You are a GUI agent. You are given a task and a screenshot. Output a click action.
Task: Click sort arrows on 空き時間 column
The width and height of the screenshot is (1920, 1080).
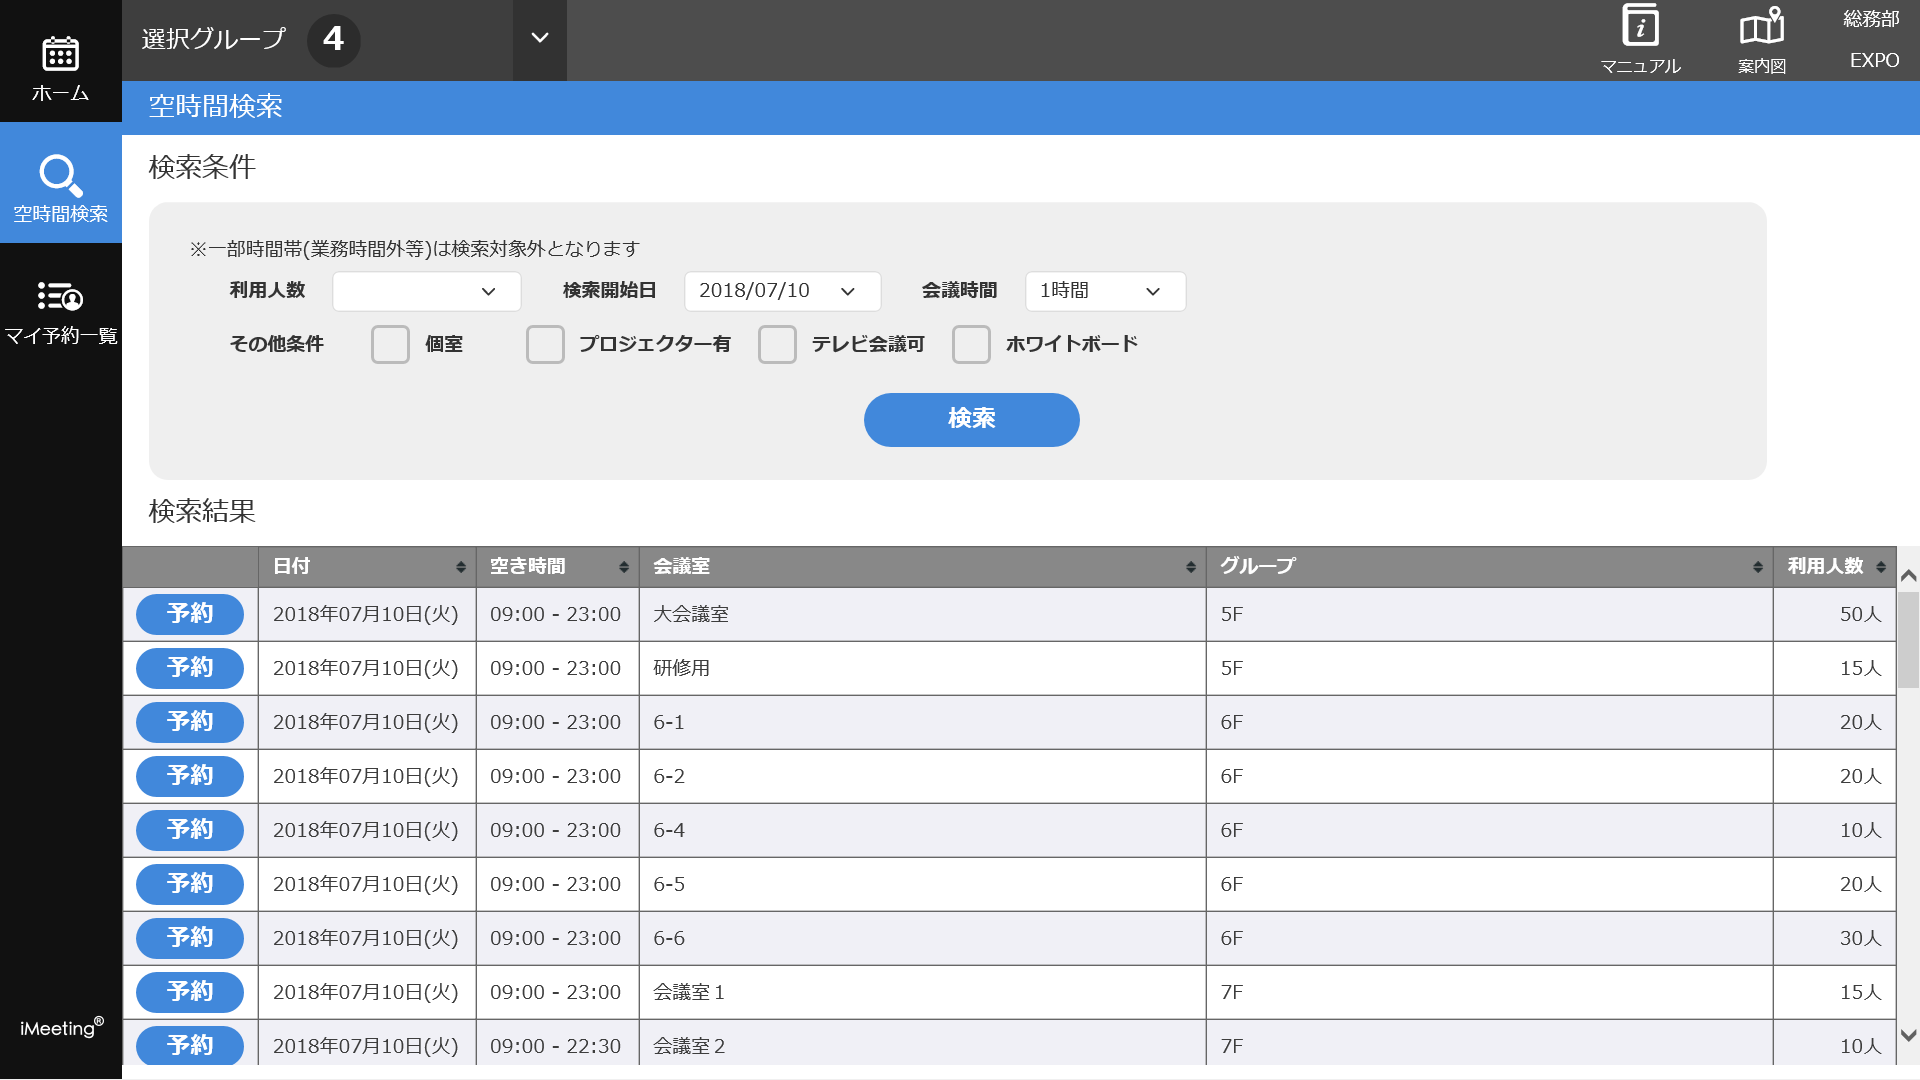point(624,567)
